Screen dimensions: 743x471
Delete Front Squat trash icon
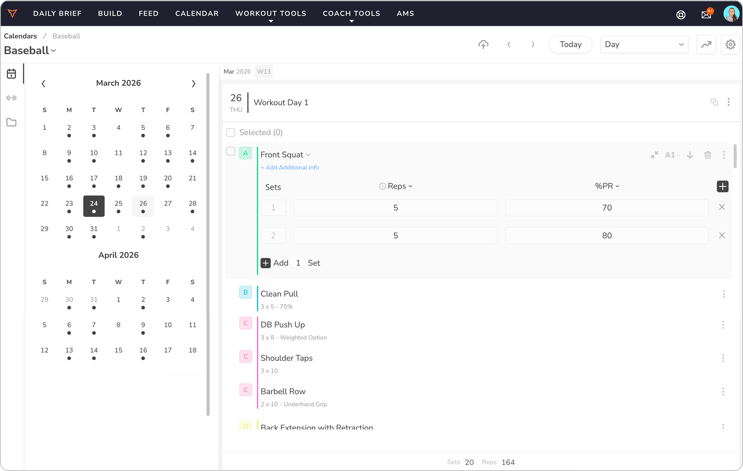pyautogui.click(x=707, y=155)
